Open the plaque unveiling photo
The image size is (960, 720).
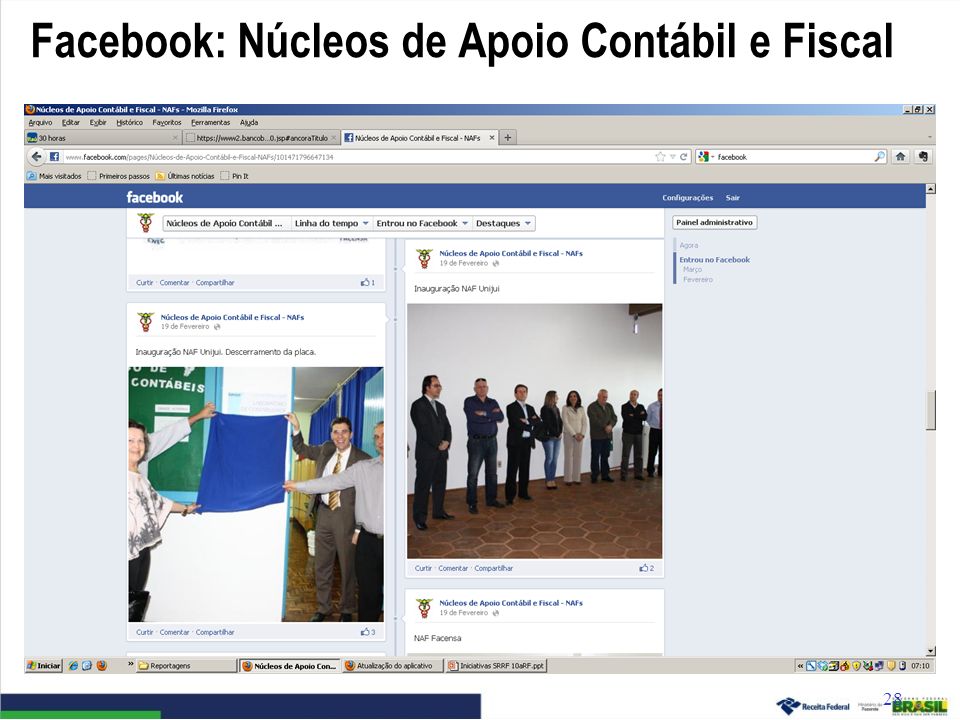pyautogui.click(x=256, y=494)
